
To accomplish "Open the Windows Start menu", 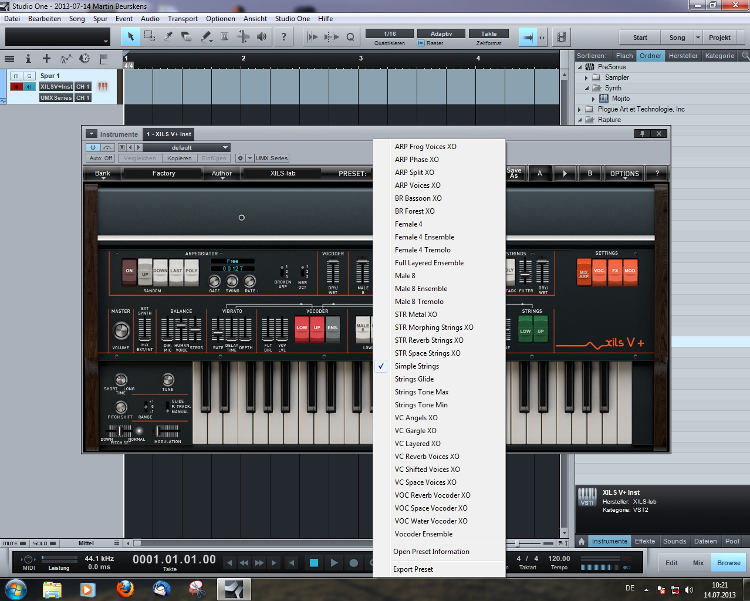I will (15, 589).
